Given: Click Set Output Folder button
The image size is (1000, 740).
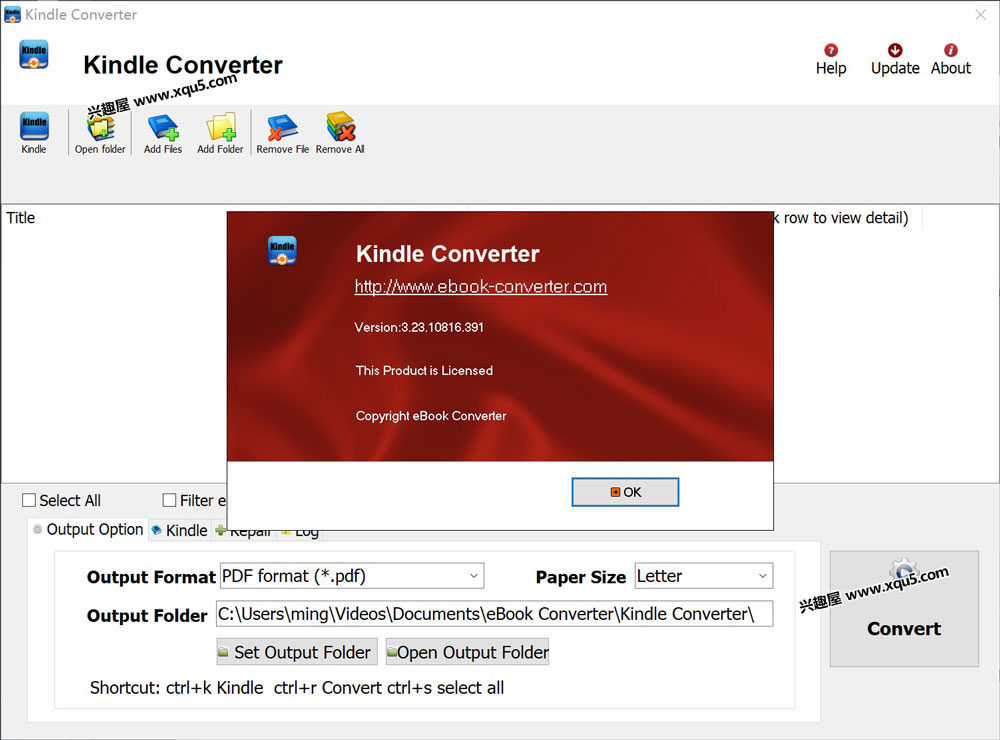Looking at the screenshot, I should 297,652.
